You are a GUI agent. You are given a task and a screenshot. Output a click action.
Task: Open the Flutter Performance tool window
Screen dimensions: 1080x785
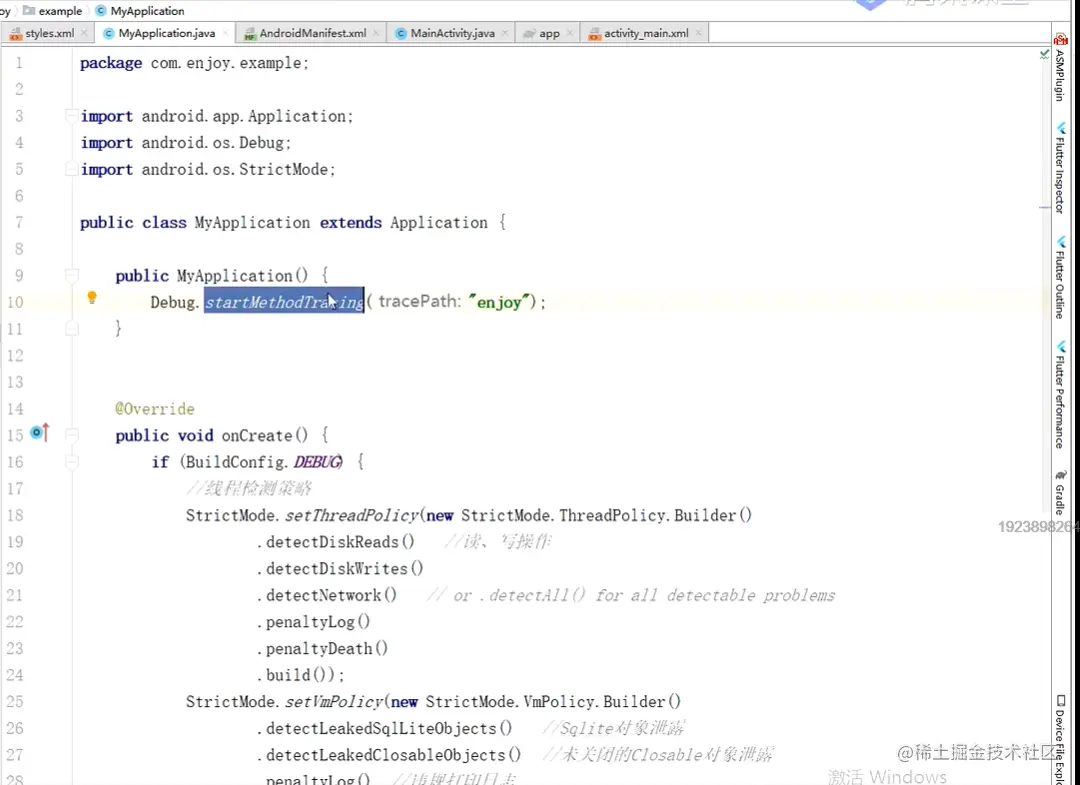coord(1060,393)
